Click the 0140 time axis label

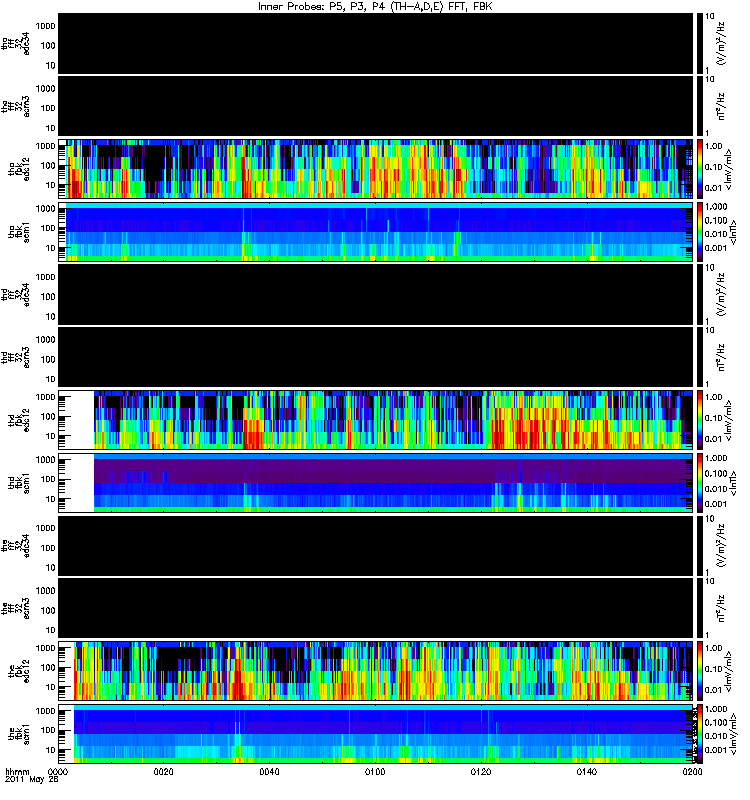click(x=586, y=771)
